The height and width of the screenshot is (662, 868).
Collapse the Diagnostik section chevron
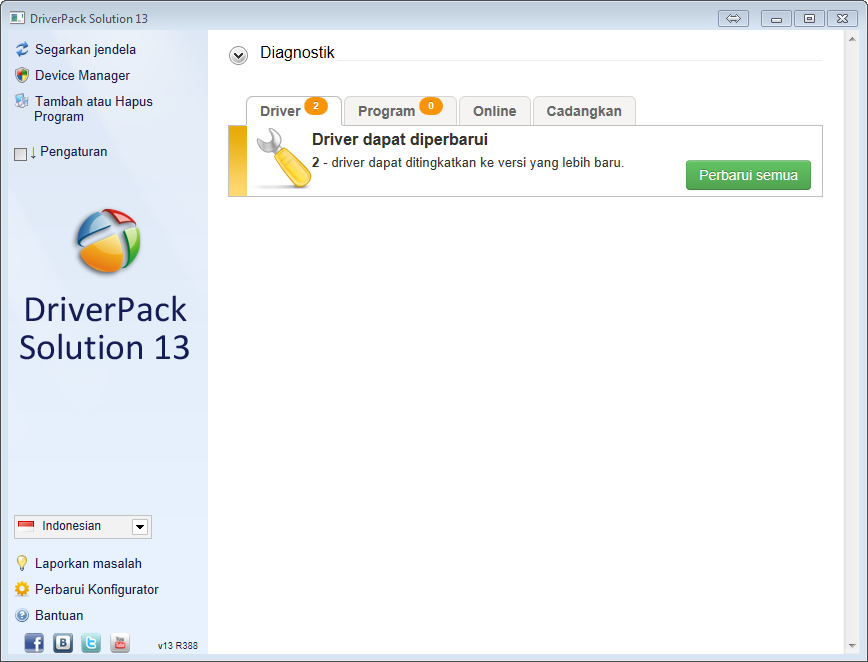(x=239, y=55)
